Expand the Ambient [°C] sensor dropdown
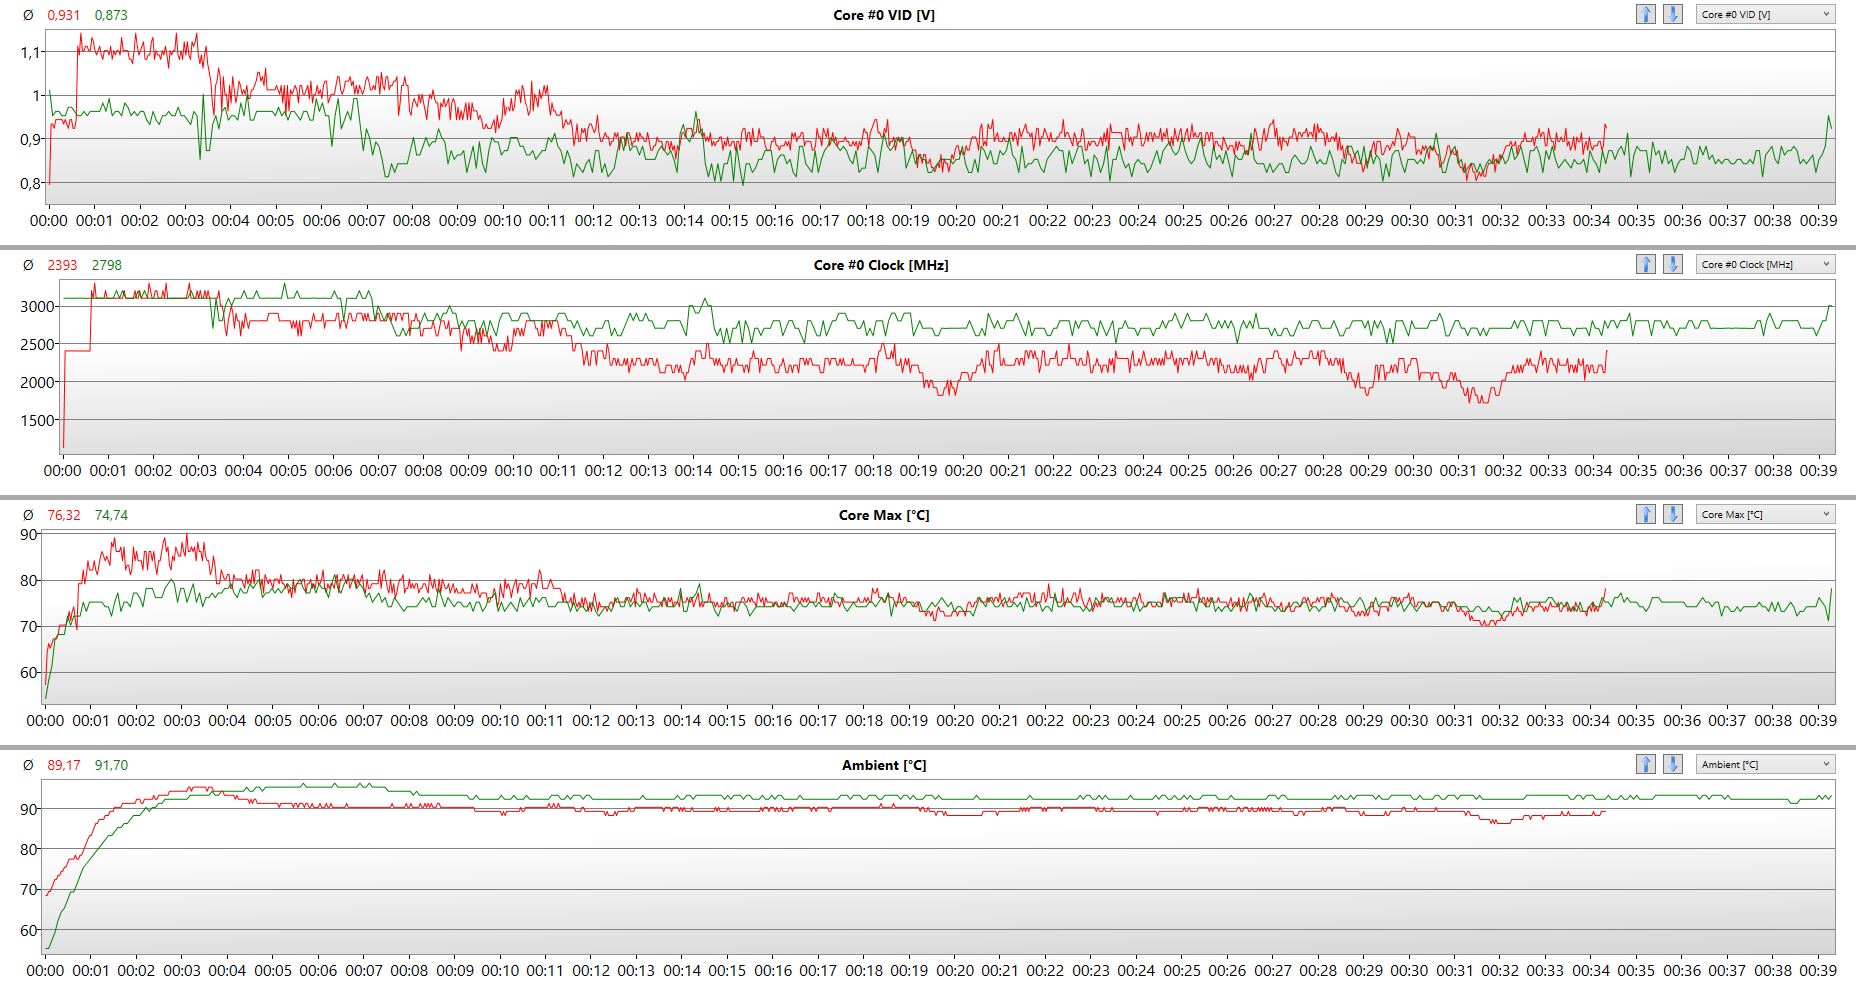Viewport: 1856px width, 995px height. click(1765, 764)
